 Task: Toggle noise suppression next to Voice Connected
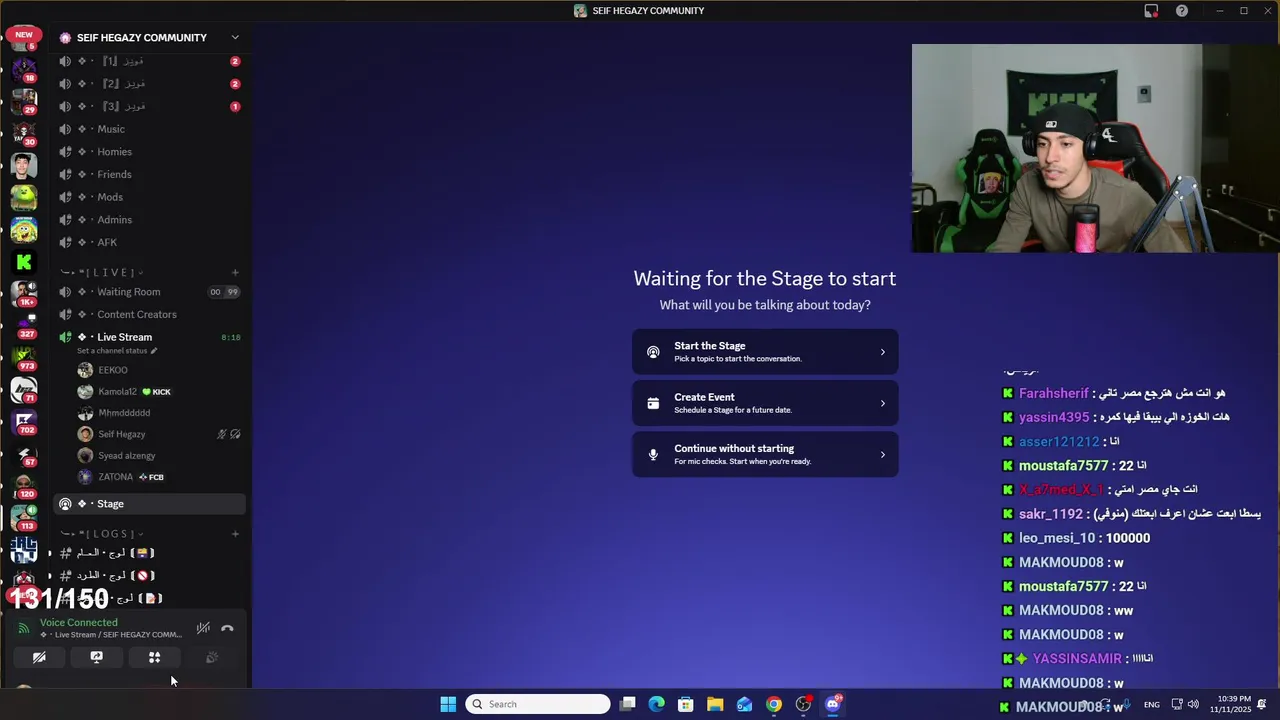[203, 628]
